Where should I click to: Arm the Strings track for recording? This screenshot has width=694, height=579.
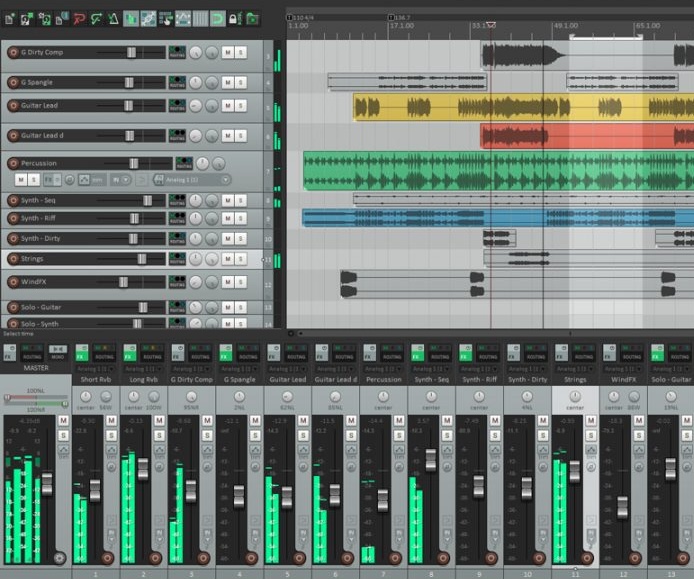13,259
